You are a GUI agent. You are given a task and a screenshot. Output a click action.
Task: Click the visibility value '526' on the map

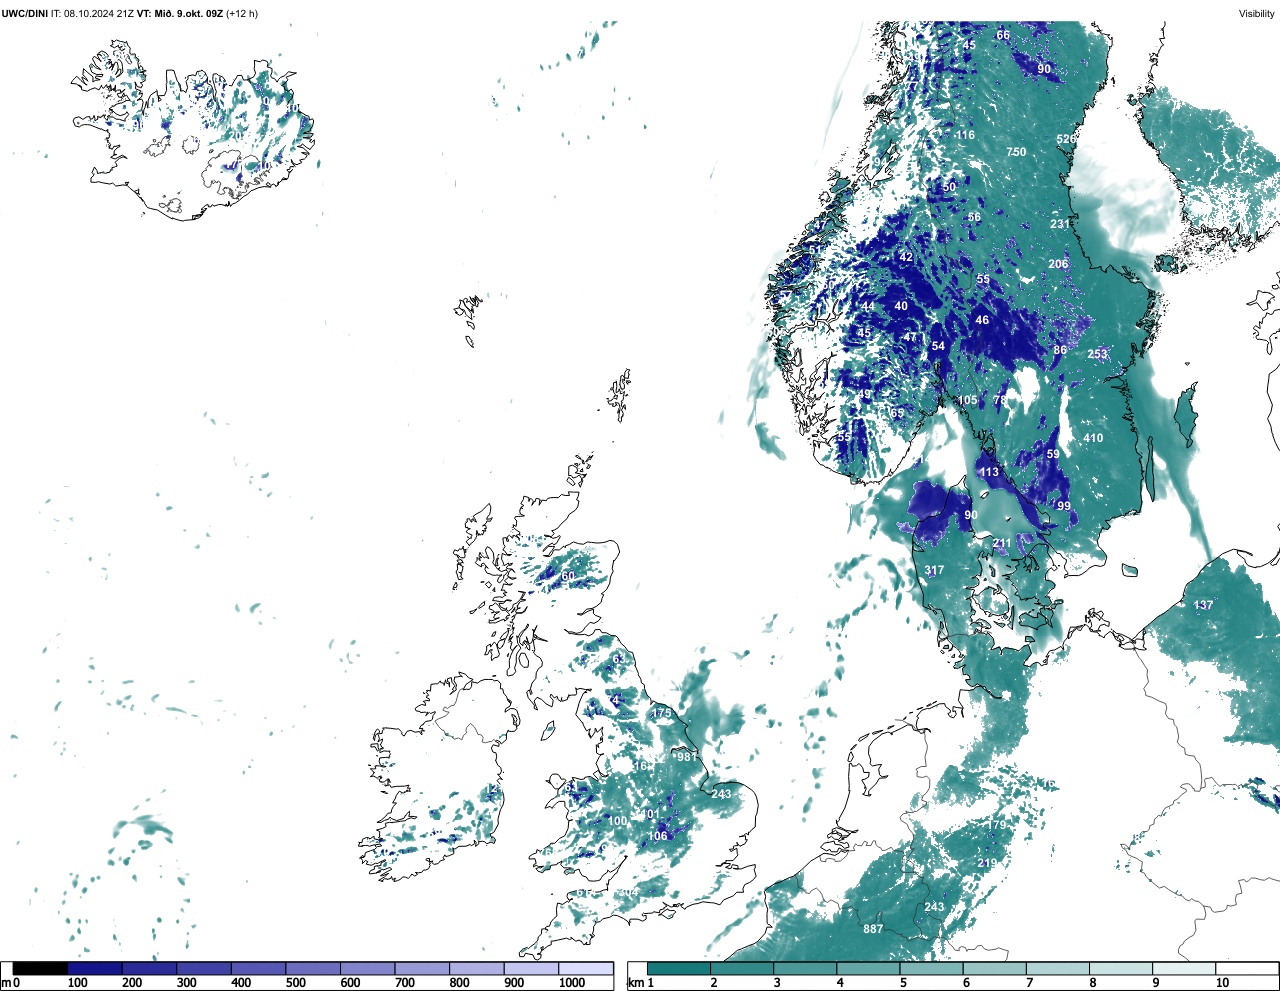click(x=1067, y=139)
